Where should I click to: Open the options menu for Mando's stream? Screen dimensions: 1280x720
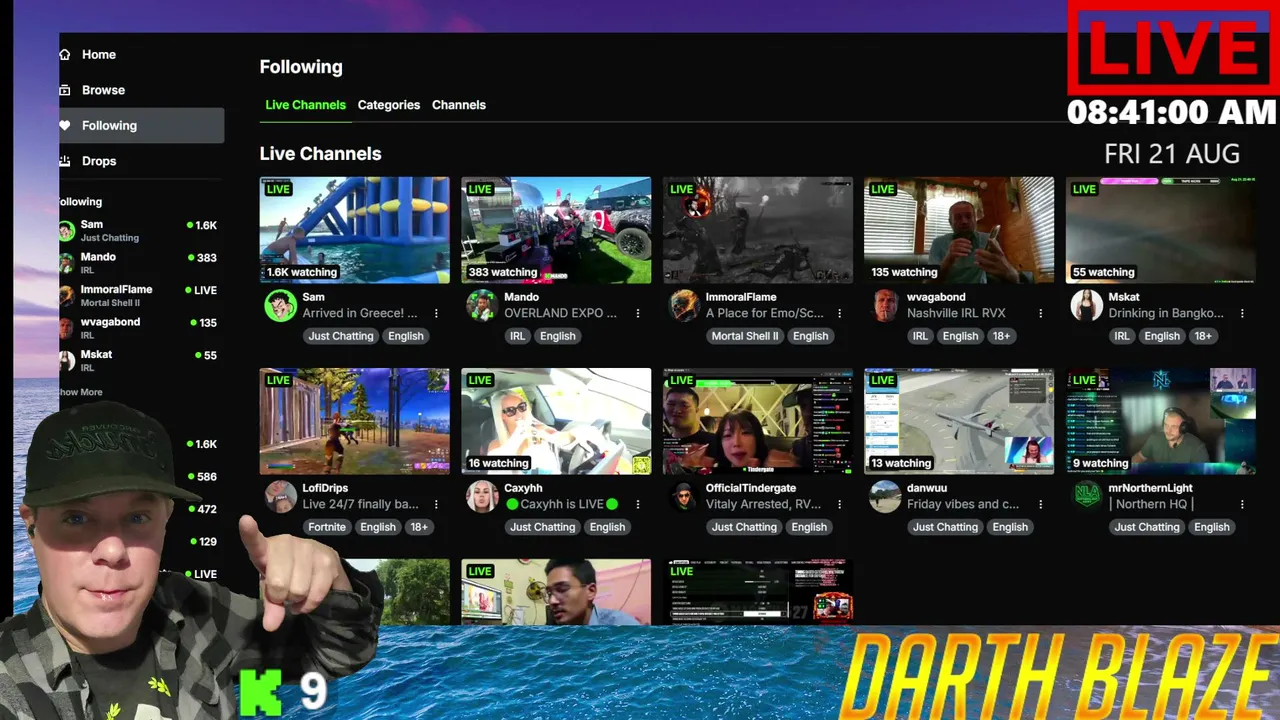(x=637, y=313)
